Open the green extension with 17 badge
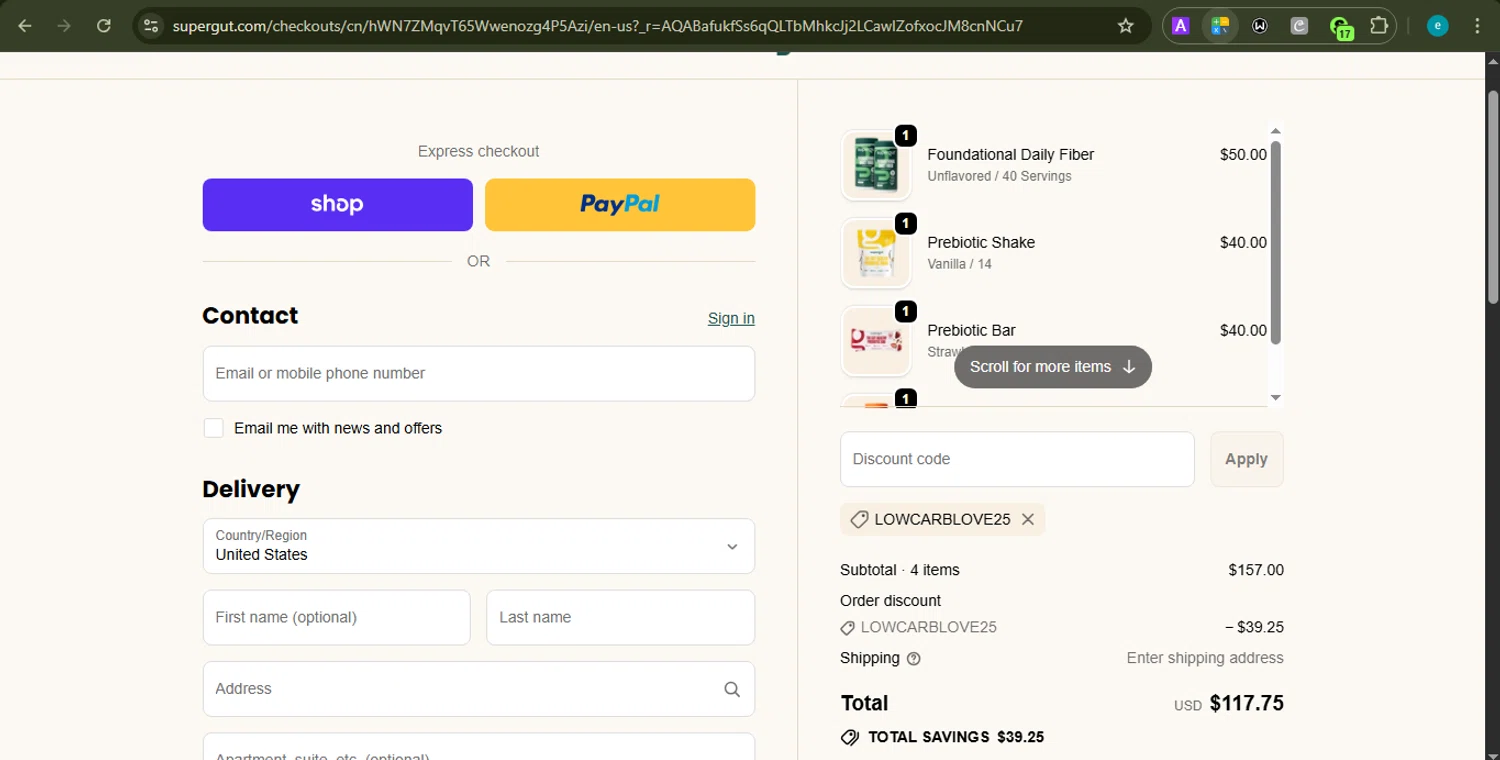 (x=1340, y=27)
